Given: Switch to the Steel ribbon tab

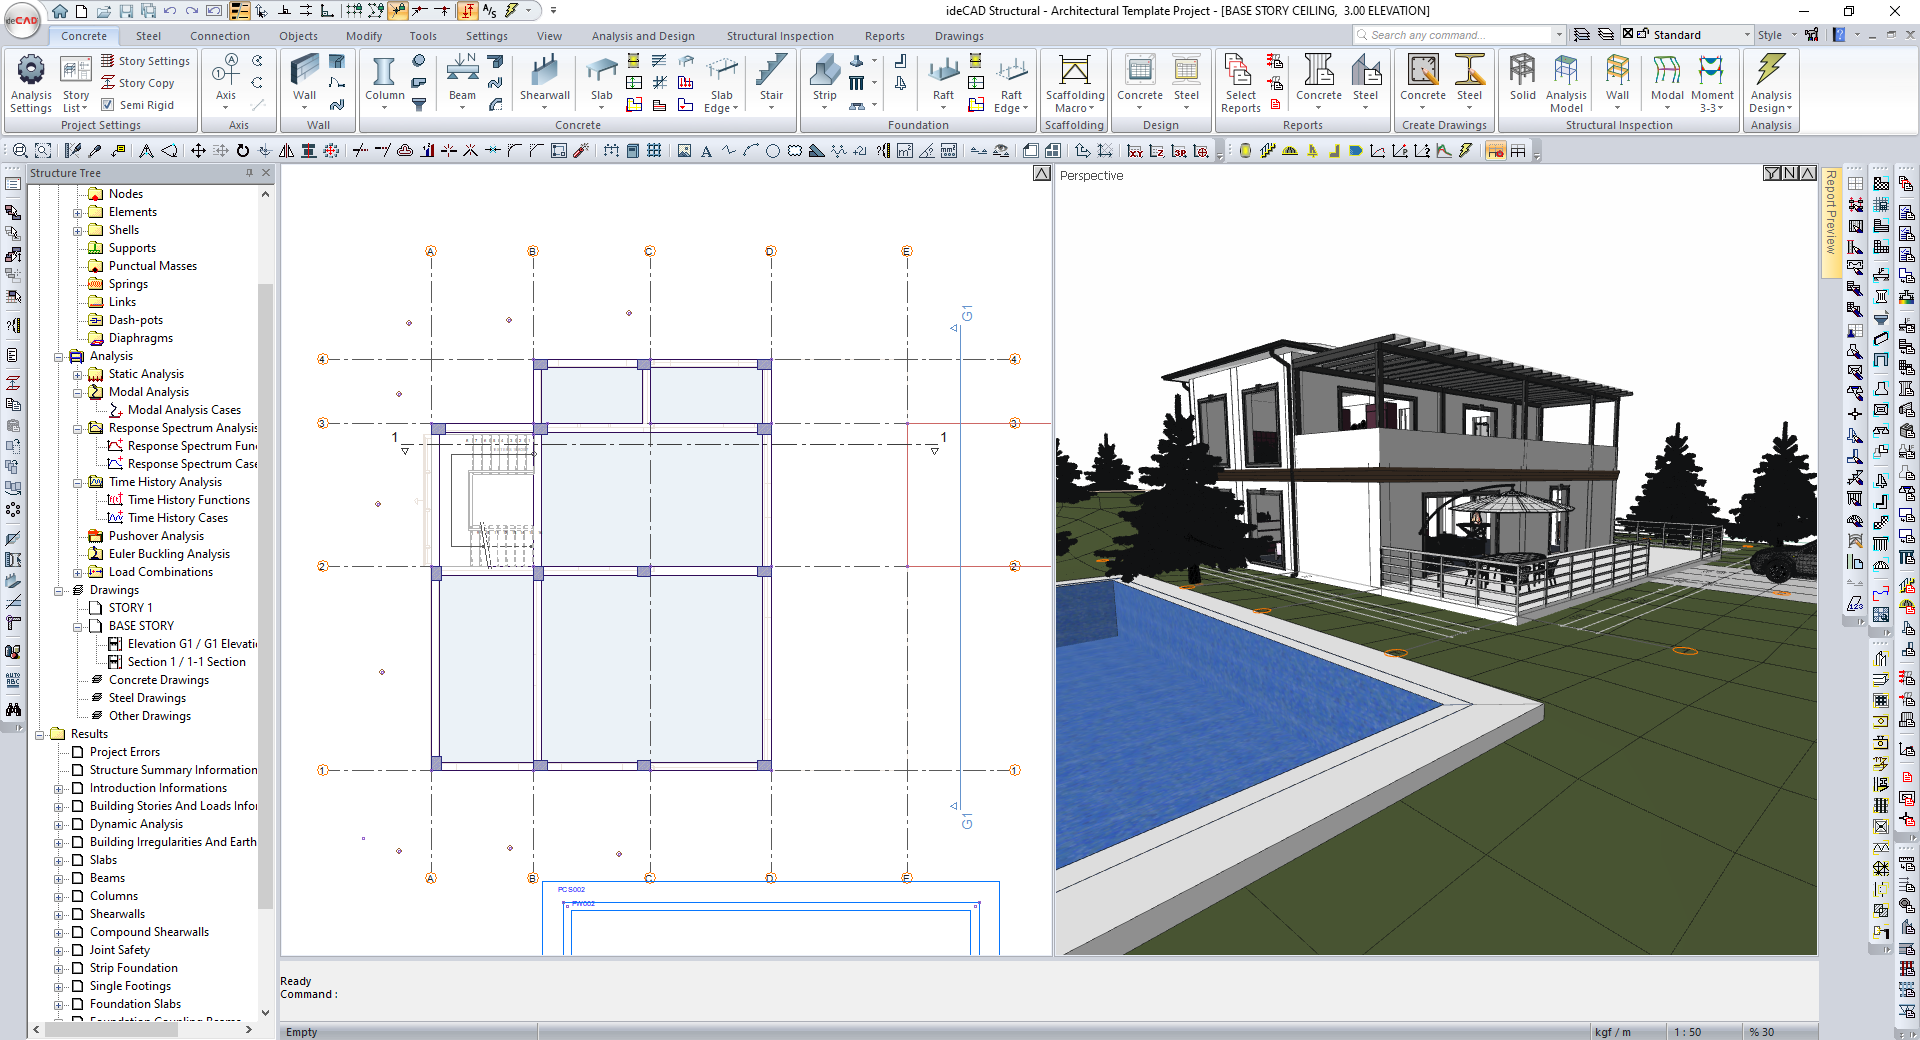Looking at the screenshot, I should (148, 36).
